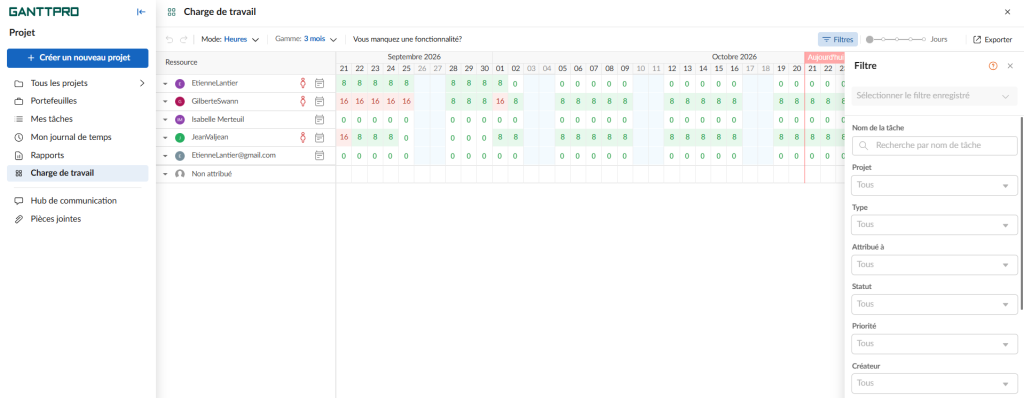Viewport: 1024px width, 398px height.
Task: Close the Charge de travail view
Action: click(x=1007, y=12)
